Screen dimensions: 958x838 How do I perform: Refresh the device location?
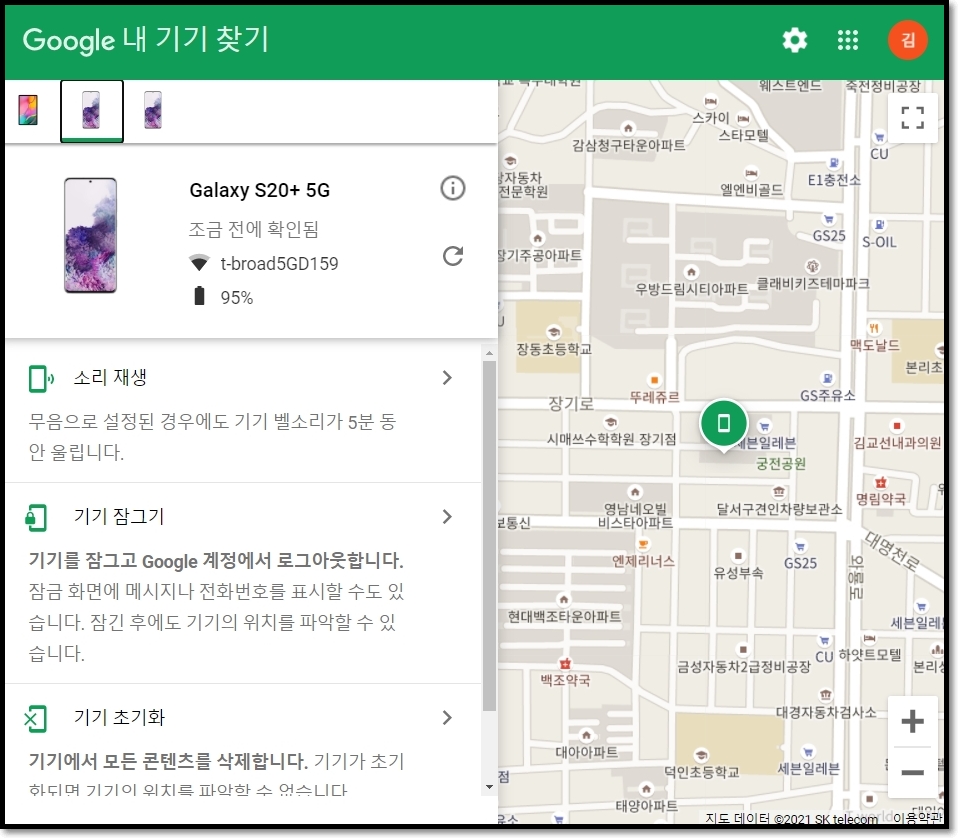tap(453, 256)
